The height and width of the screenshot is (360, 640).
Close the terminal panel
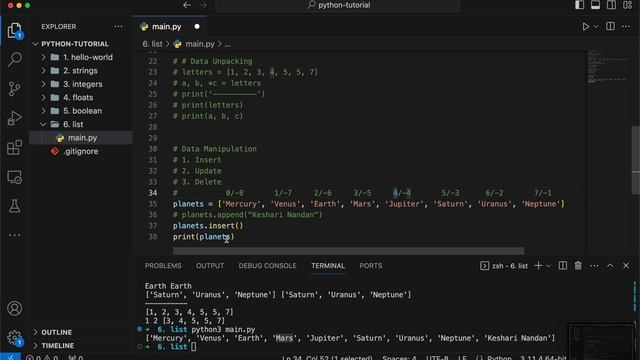[x=626, y=266]
